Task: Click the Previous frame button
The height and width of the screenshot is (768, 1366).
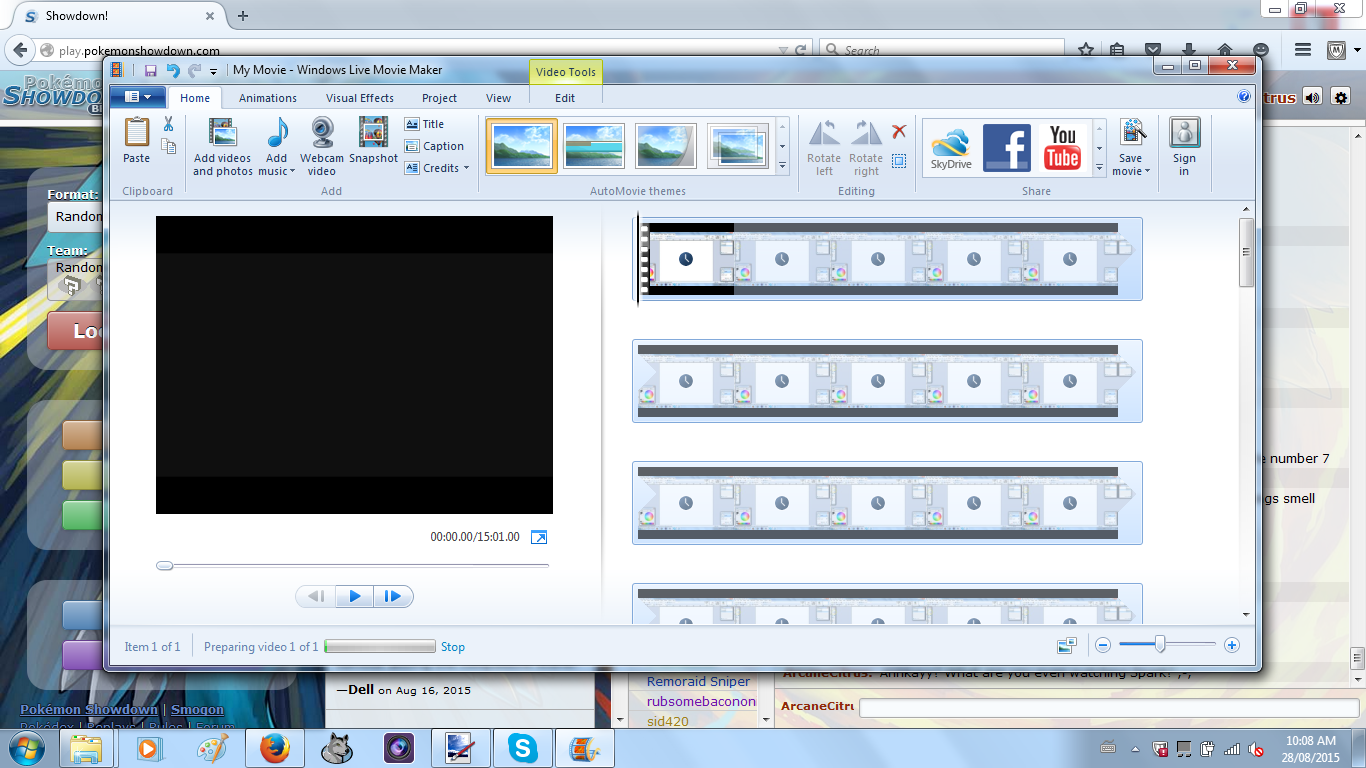Action: click(316, 597)
